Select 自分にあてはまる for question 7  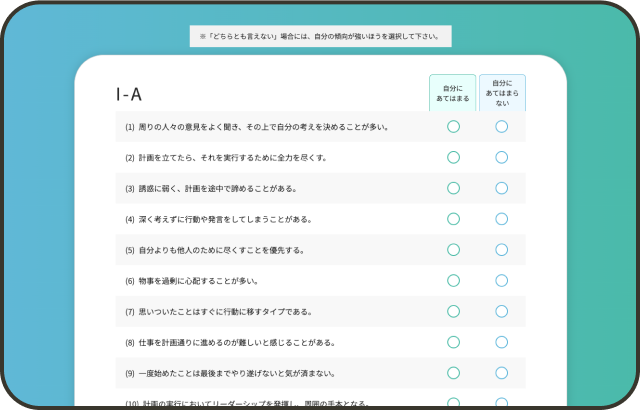(453, 312)
